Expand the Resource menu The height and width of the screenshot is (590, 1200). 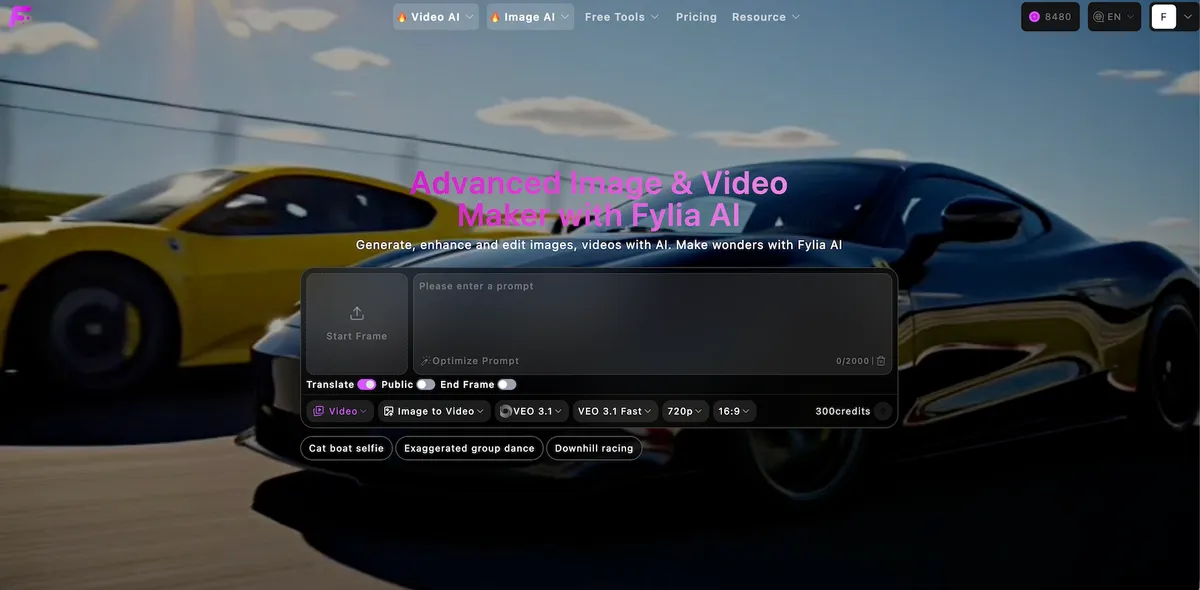[x=766, y=17]
